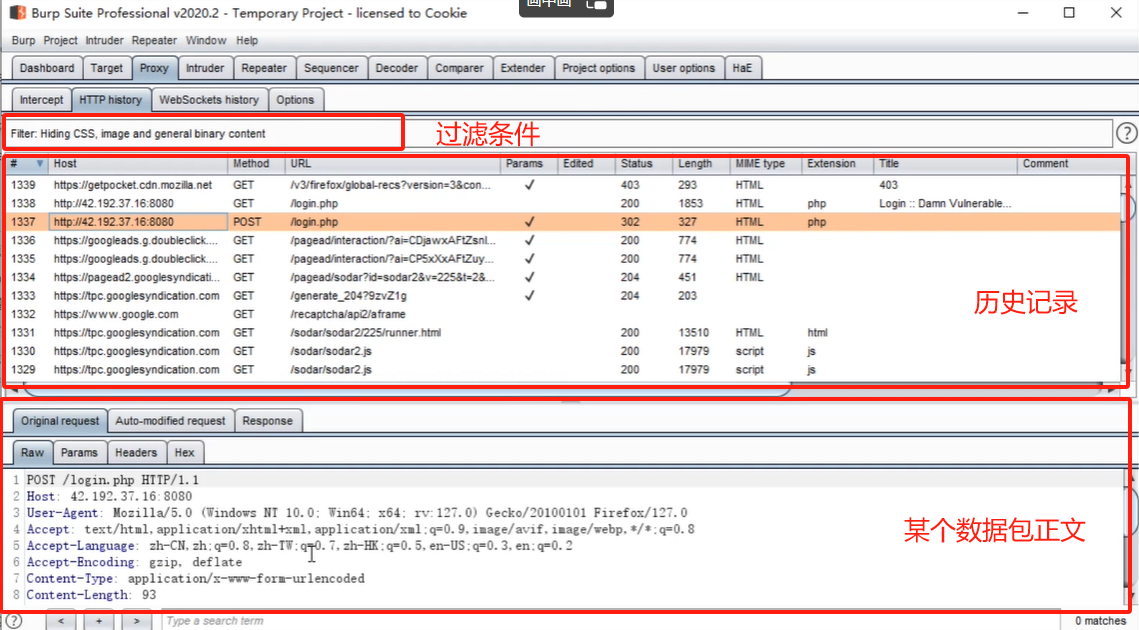Open the Intruder menu in menu bar

(x=105, y=41)
